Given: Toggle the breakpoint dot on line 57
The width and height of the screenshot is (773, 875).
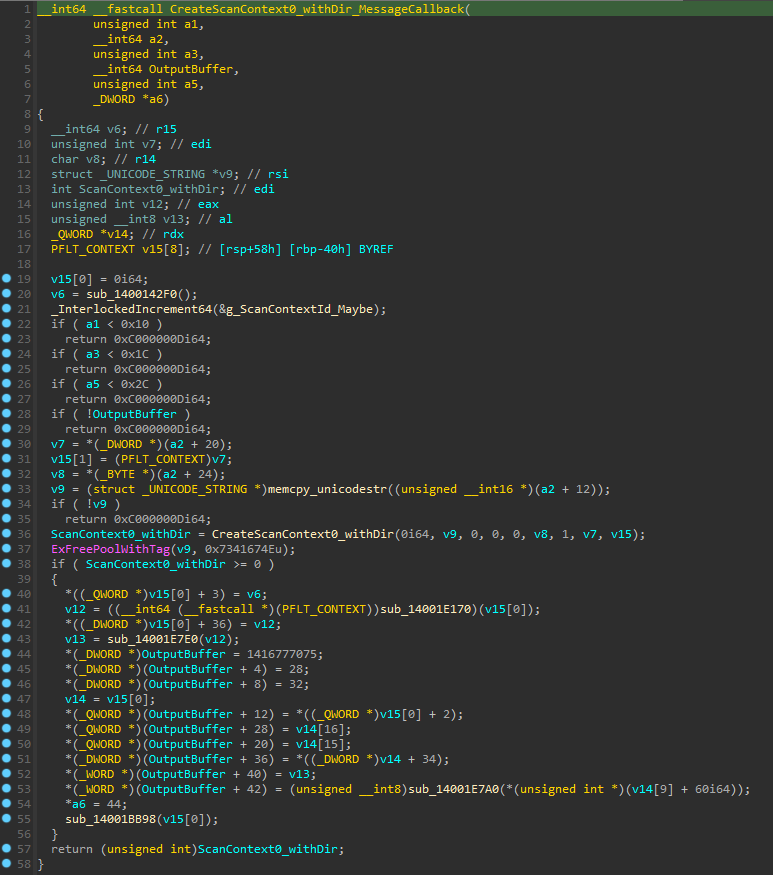Looking at the screenshot, I should (x=7, y=848).
